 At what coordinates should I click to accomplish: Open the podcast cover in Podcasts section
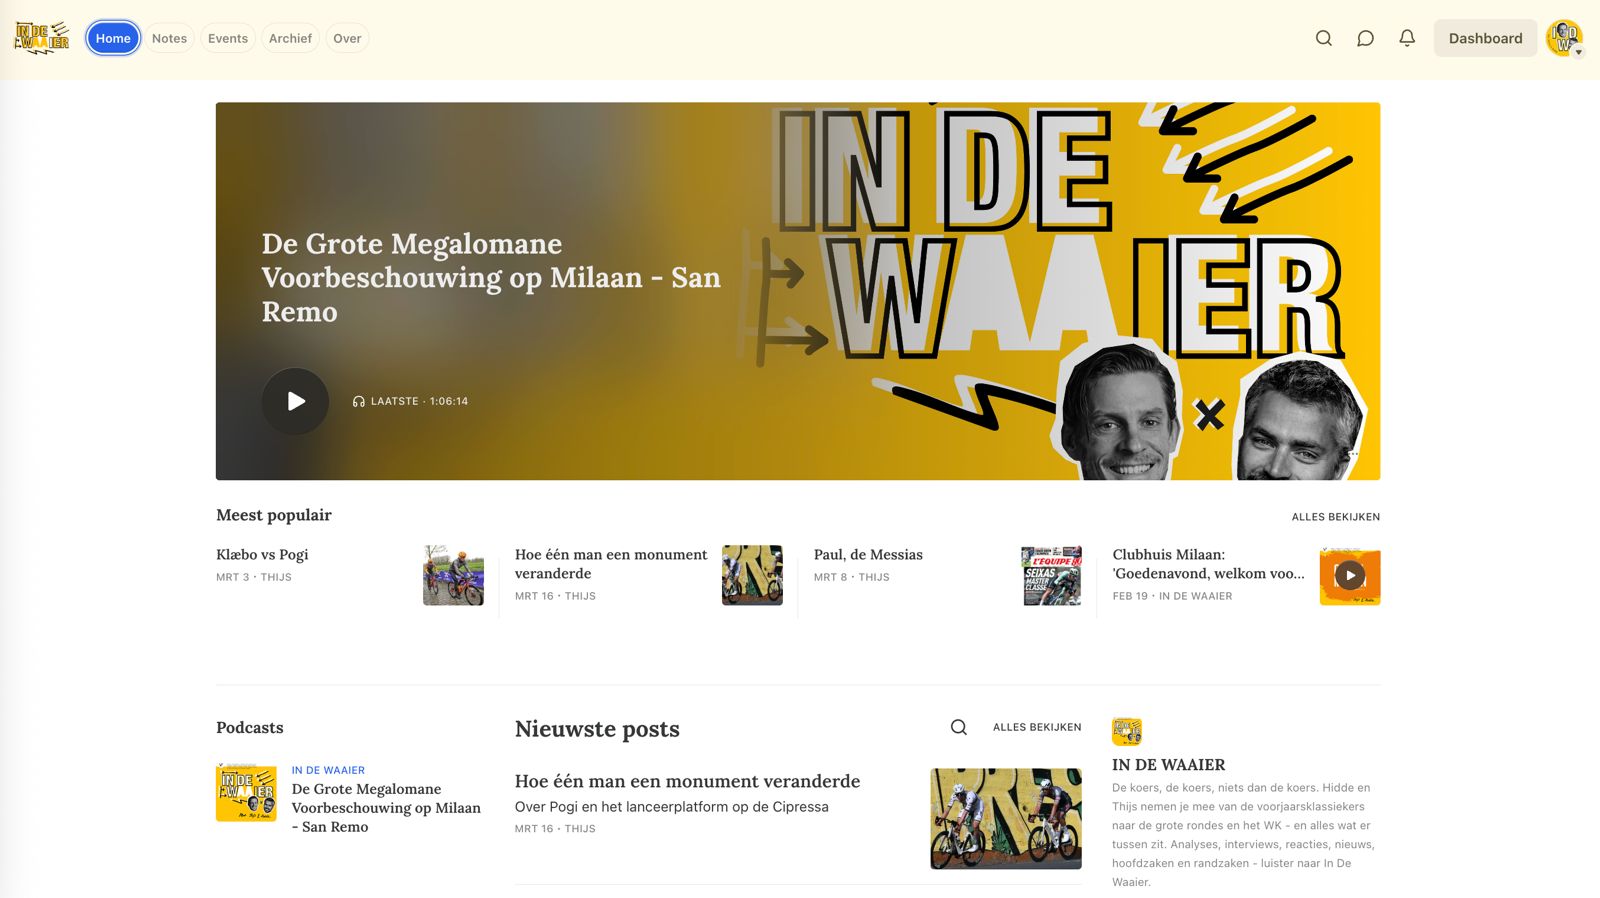tap(246, 792)
